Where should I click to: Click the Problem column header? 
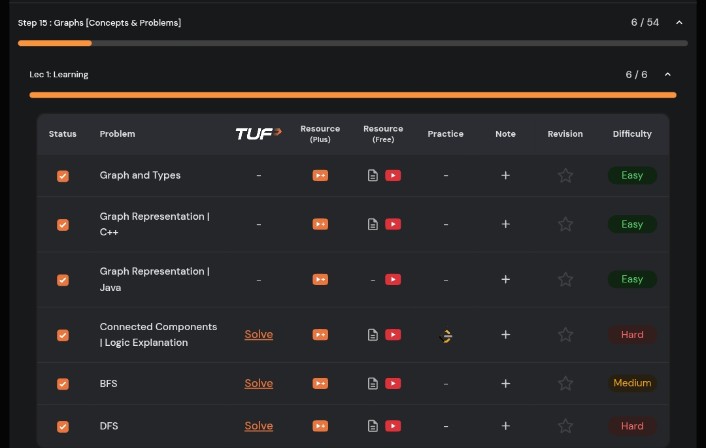(117, 134)
